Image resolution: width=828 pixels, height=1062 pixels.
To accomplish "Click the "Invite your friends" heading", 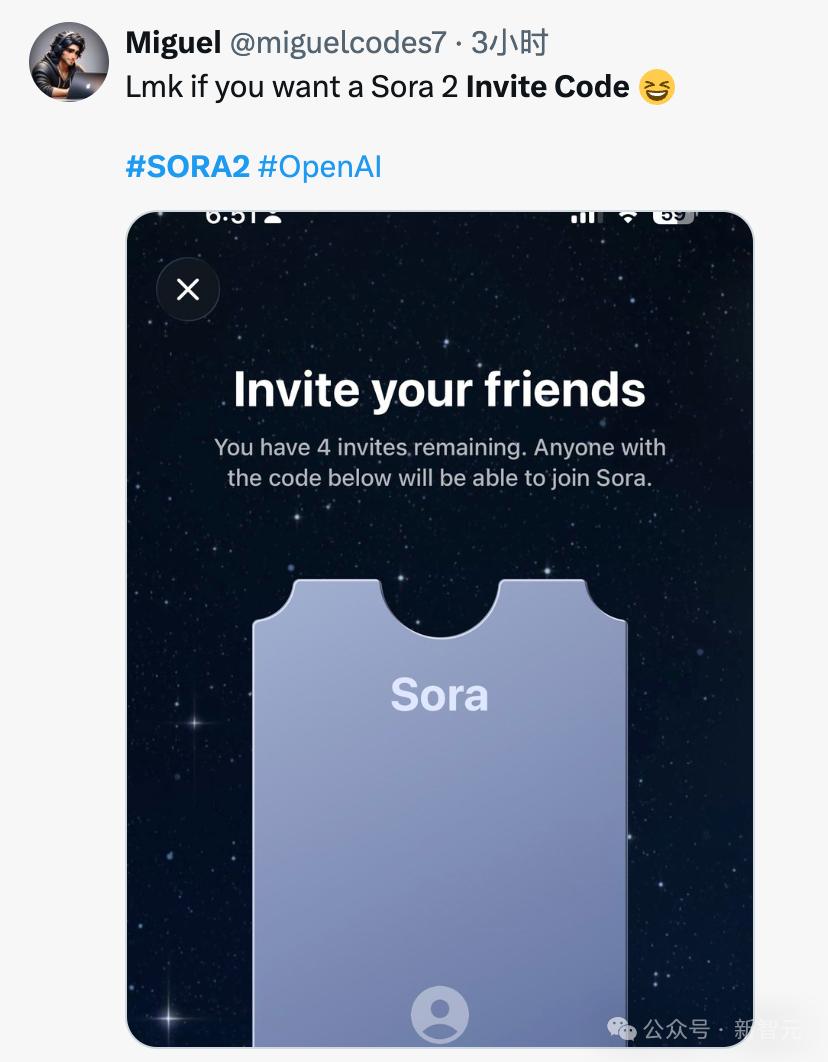I will point(439,389).
